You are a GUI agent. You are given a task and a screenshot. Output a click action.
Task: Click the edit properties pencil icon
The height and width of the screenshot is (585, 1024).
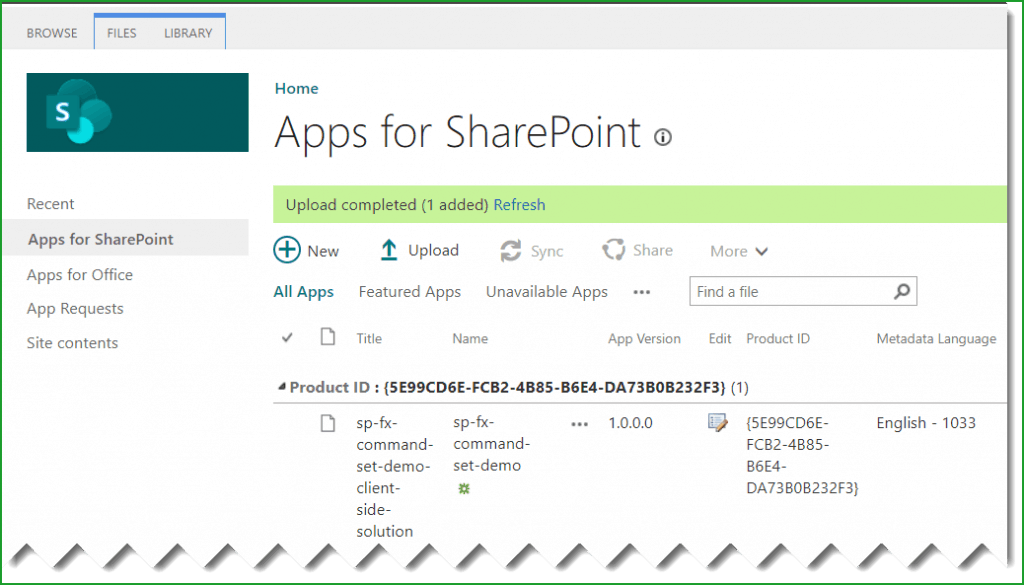coord(718,422)
